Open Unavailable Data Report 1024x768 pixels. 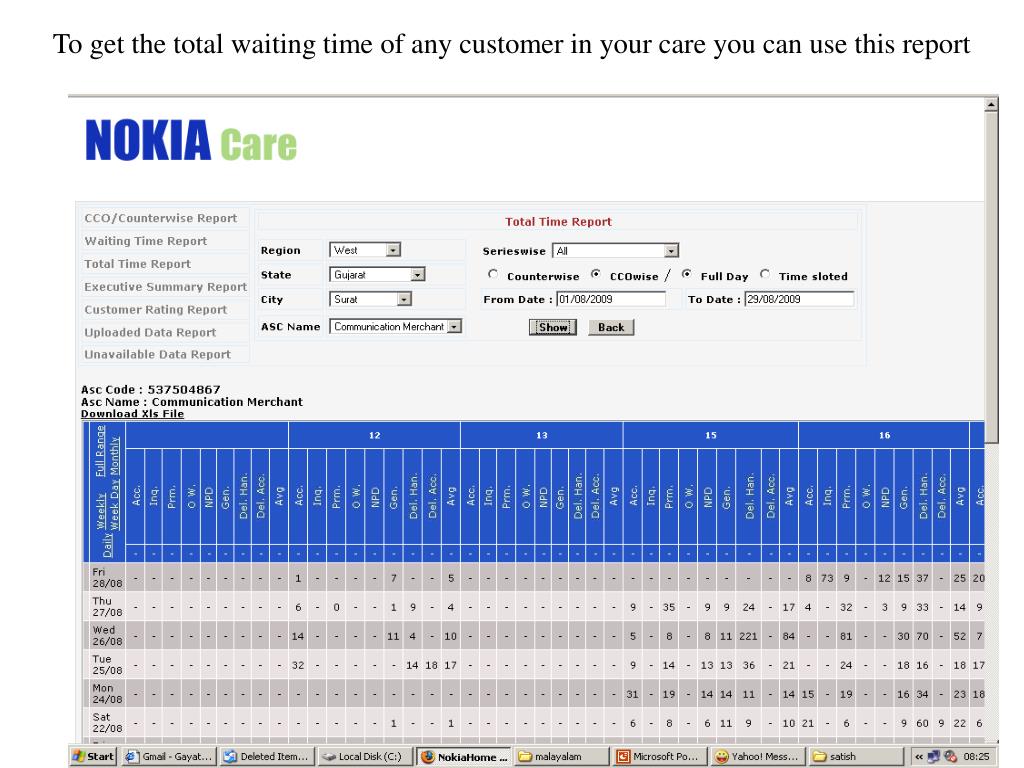tap(157, 355)
